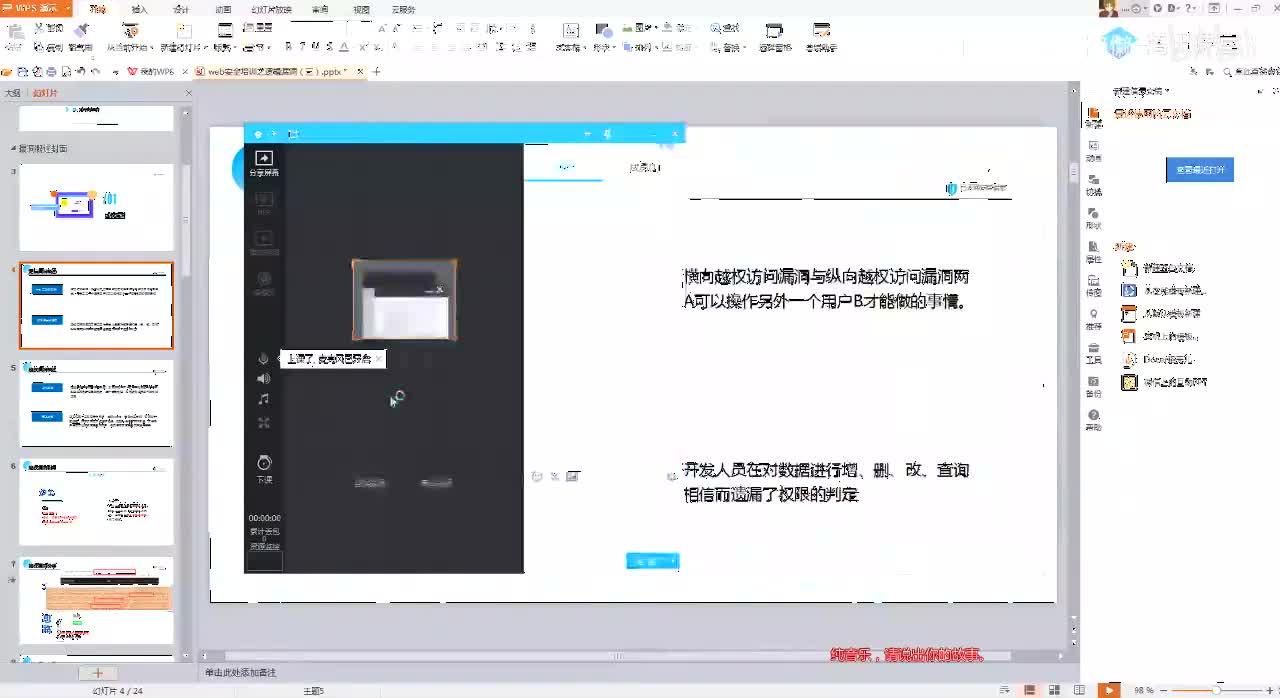
Task: Open the 属性 properties panel in right sidebar
Action: click(x=1094, y=253)
